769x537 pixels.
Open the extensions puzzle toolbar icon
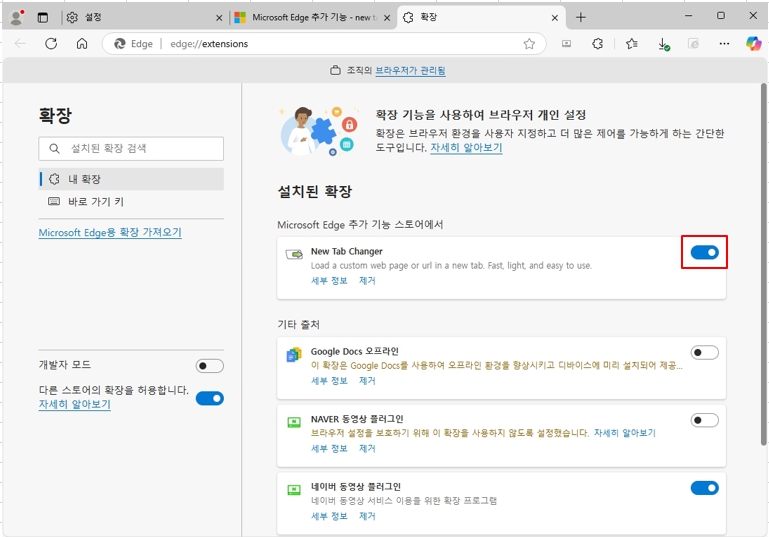click(597, 44)
